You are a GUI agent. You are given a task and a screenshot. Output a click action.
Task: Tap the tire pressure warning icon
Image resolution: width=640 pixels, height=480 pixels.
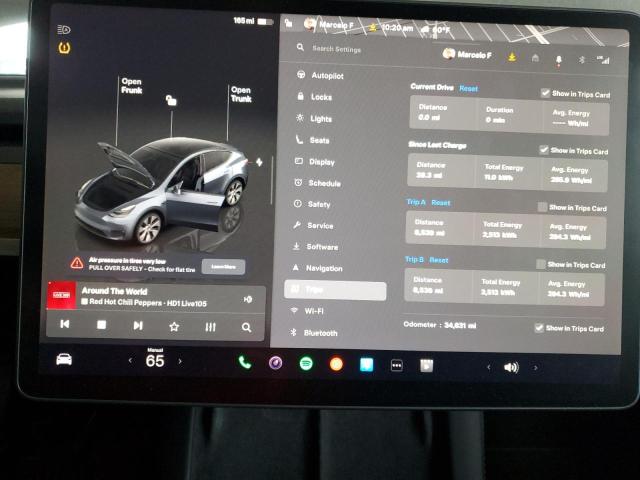click(x=65, y=47)
